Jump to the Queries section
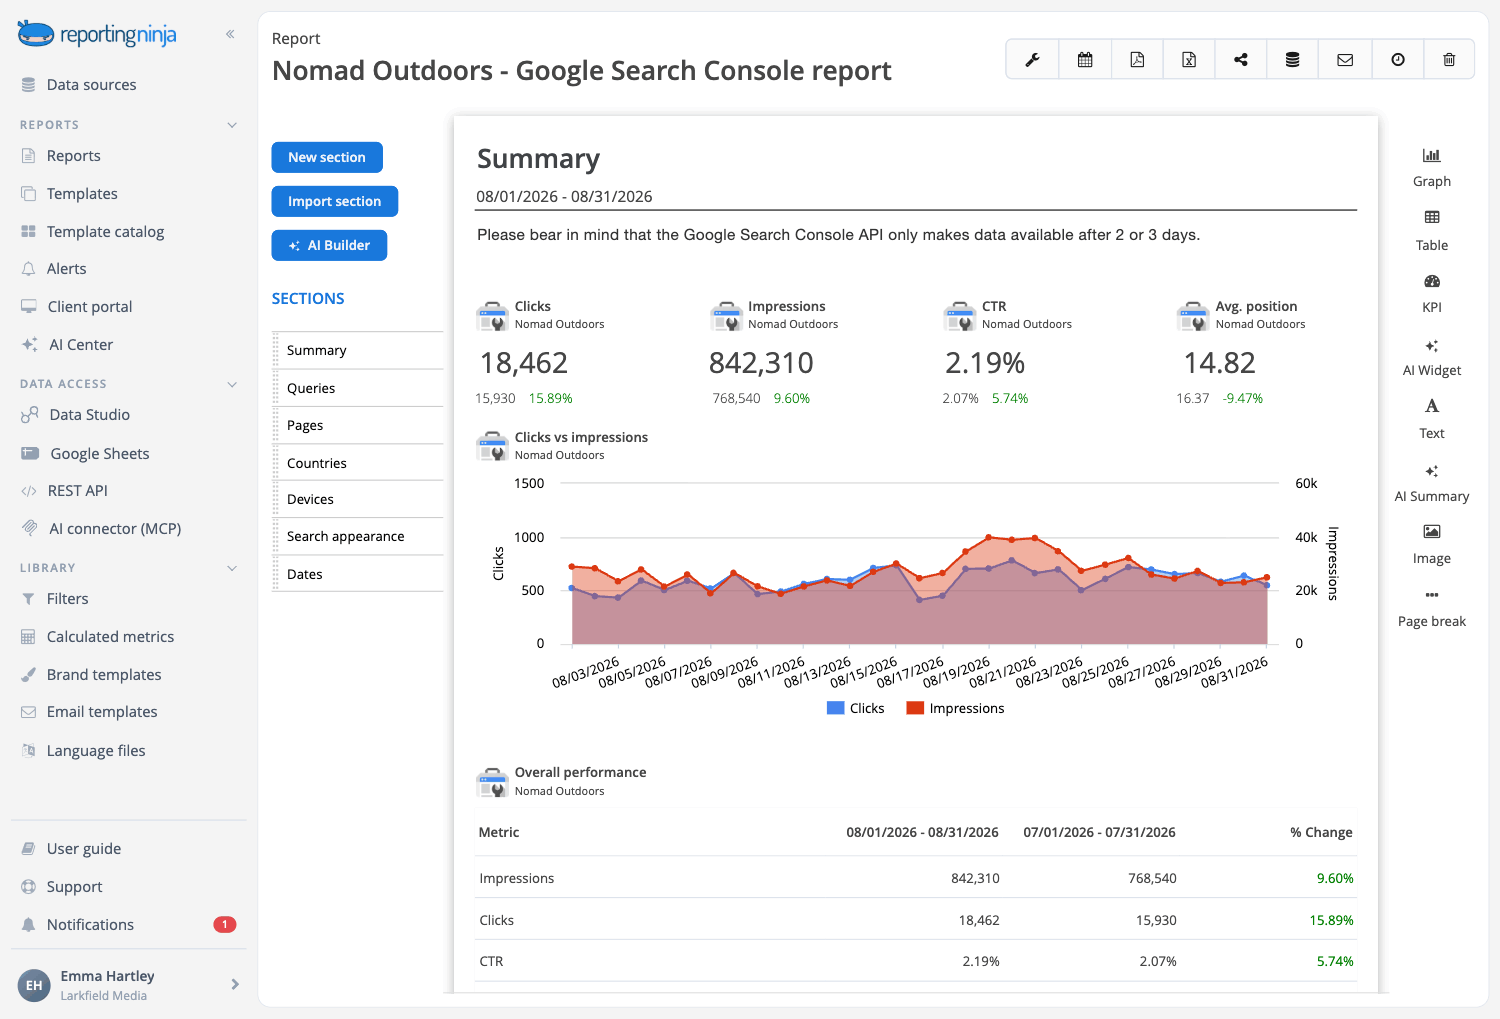 point(359,388)
